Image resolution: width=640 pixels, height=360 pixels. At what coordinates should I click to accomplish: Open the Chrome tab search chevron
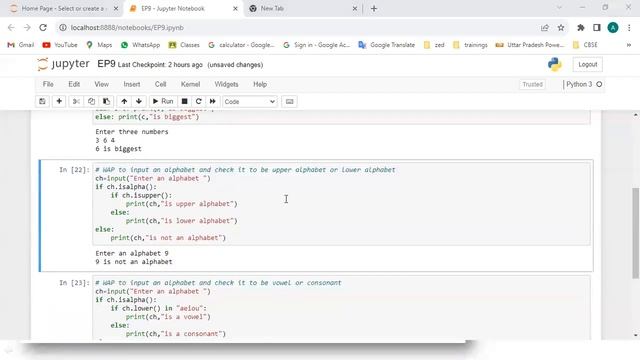tap(559, 8)
